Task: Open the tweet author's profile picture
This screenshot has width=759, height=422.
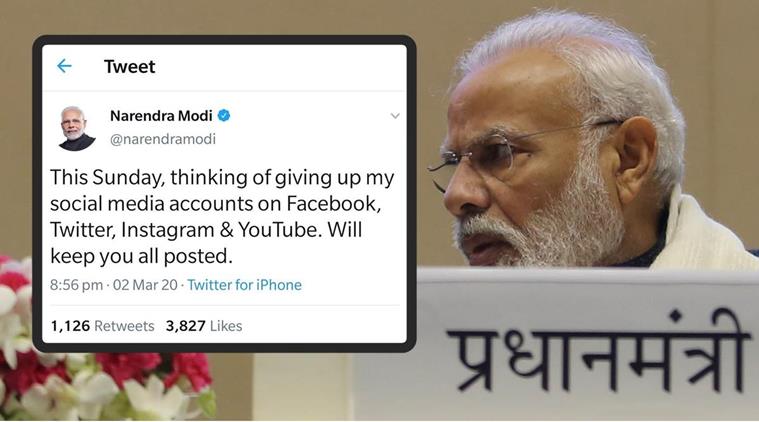Action: [x=76, y=128]
